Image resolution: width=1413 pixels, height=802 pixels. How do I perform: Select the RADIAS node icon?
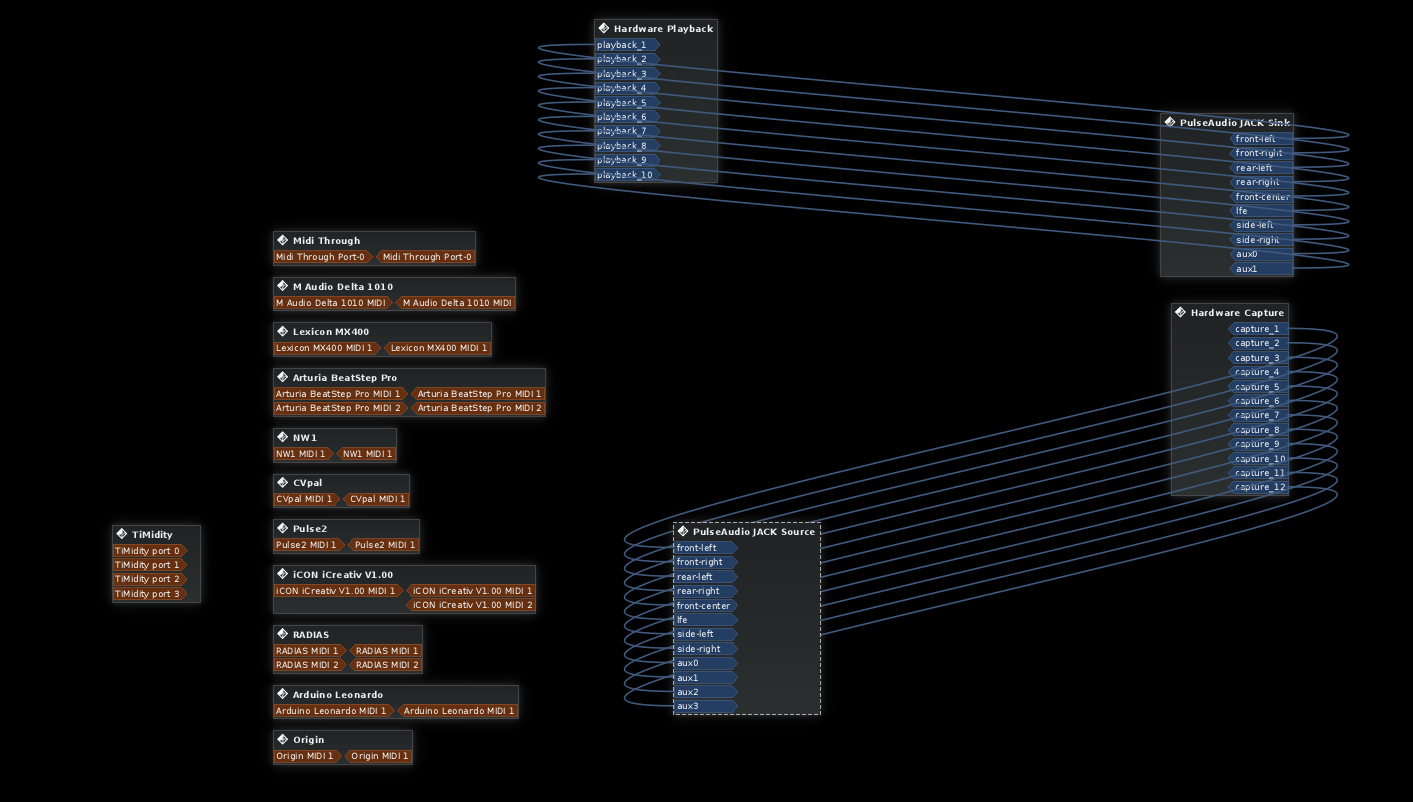click(x=282, y=634)
